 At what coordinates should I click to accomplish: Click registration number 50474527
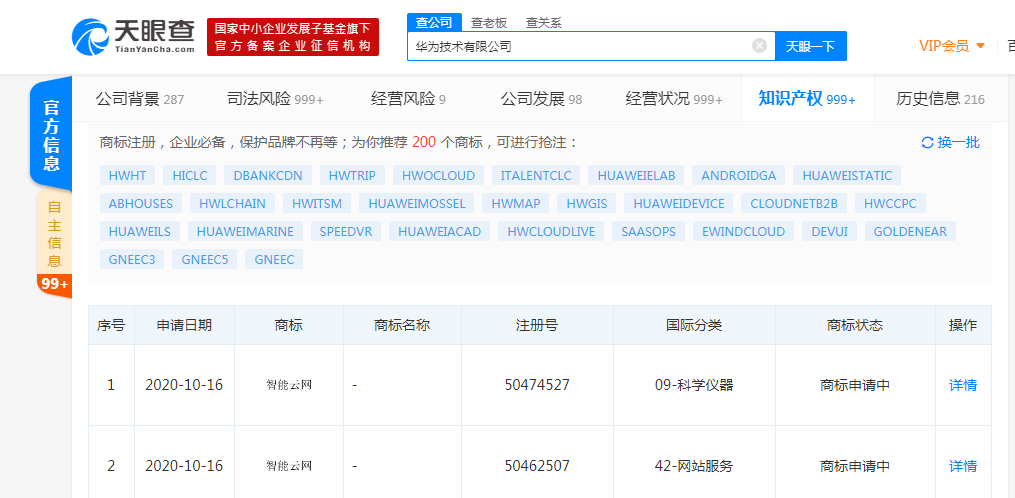tap(537, 385)
